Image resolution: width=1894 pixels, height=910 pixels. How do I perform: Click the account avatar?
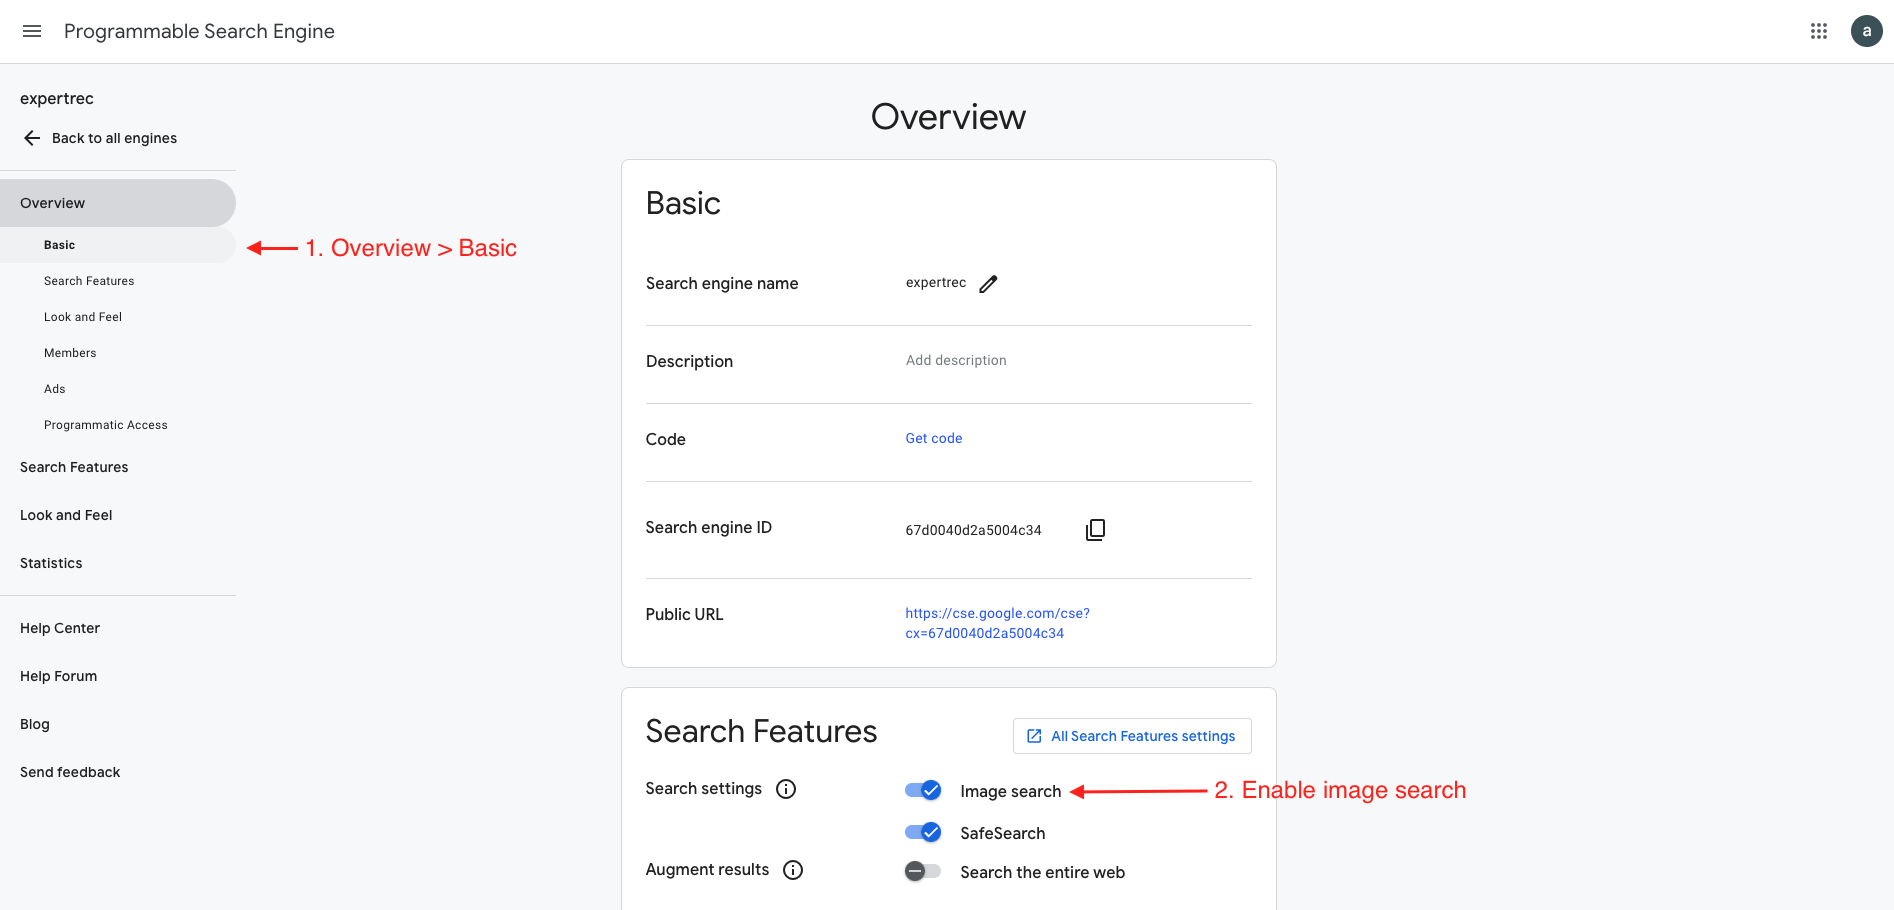coord(1866,31)
